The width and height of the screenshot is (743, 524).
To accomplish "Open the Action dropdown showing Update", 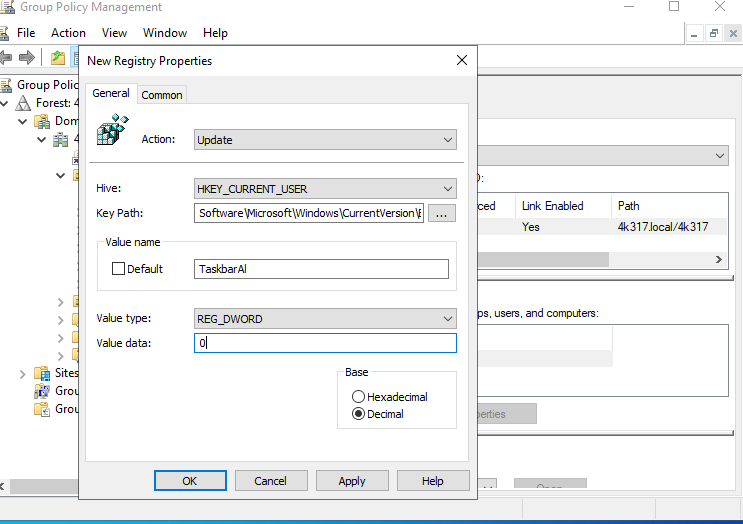I will 325,140.
